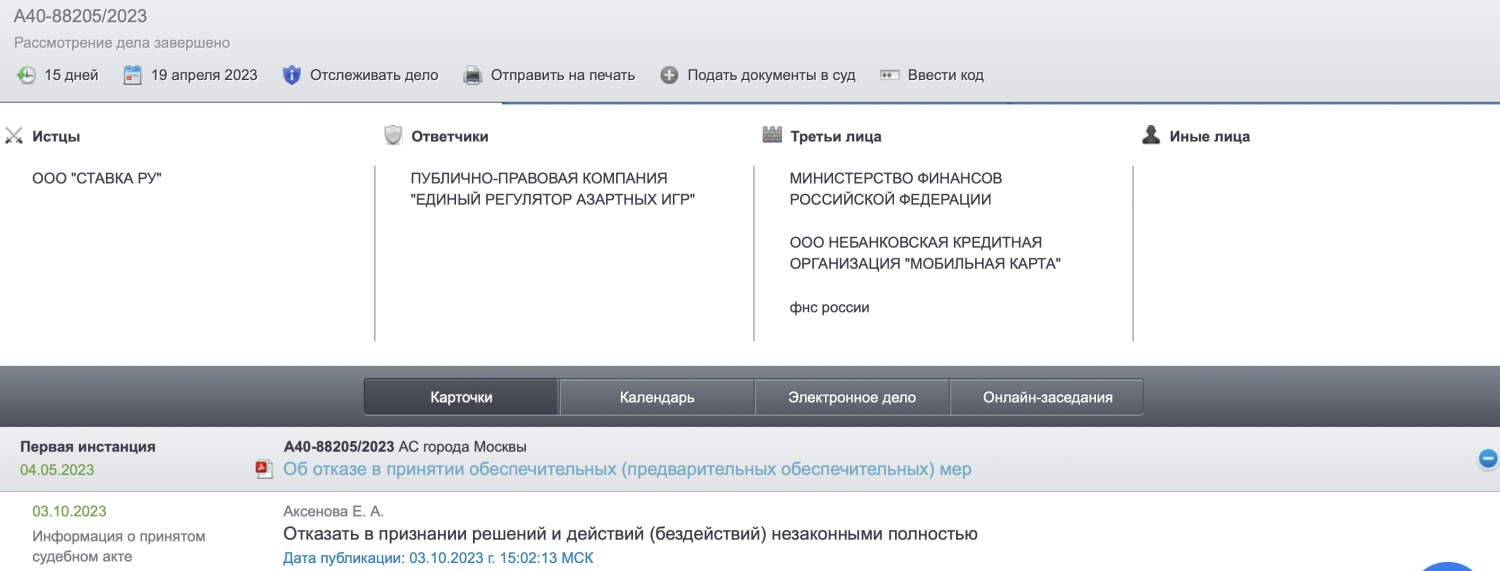Click the crossed swords Истцы icon

(14, 136)
